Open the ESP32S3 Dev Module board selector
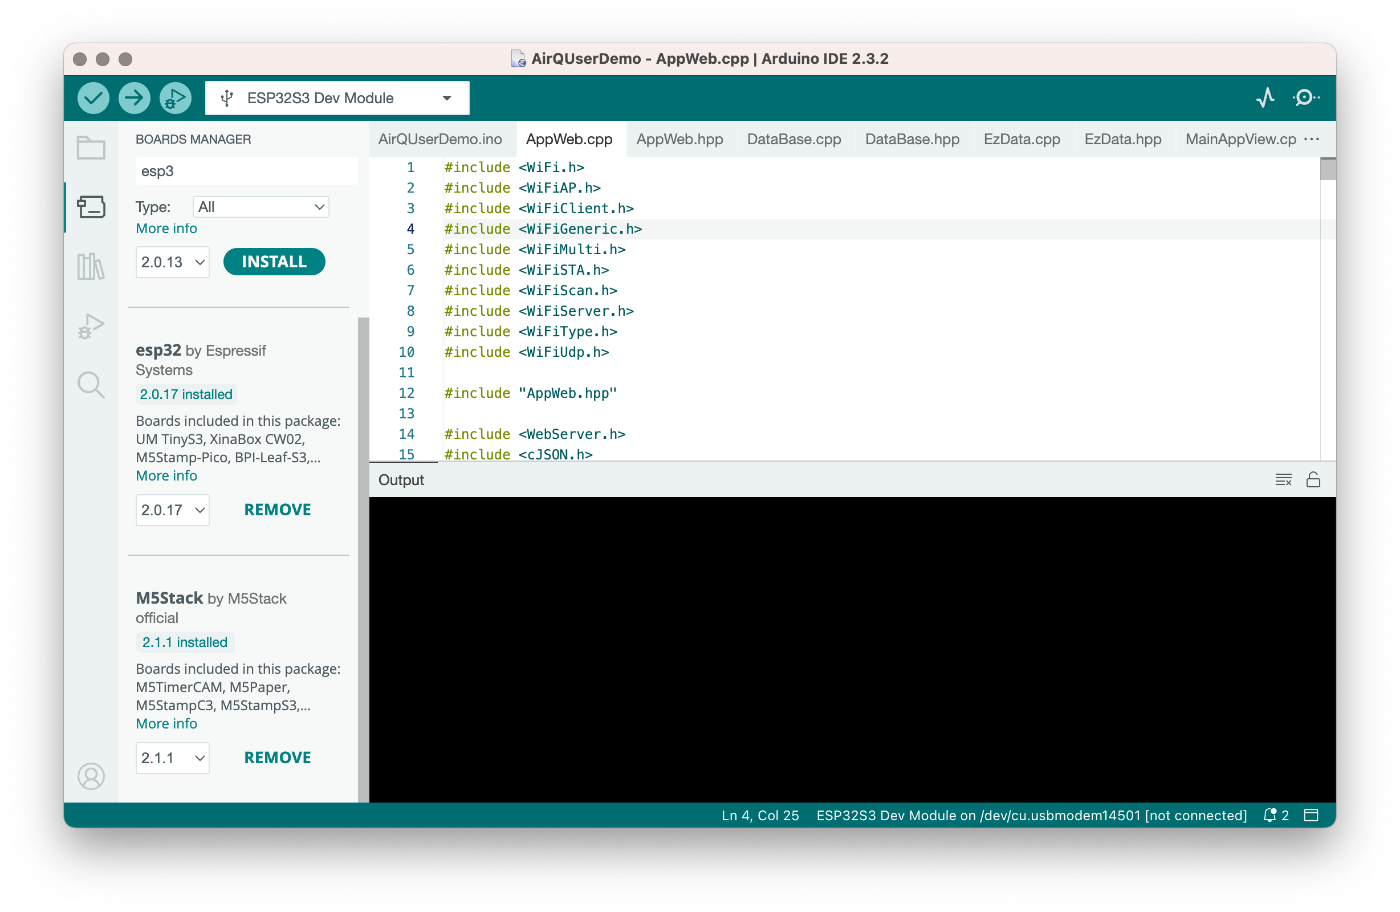 (337, 98)
